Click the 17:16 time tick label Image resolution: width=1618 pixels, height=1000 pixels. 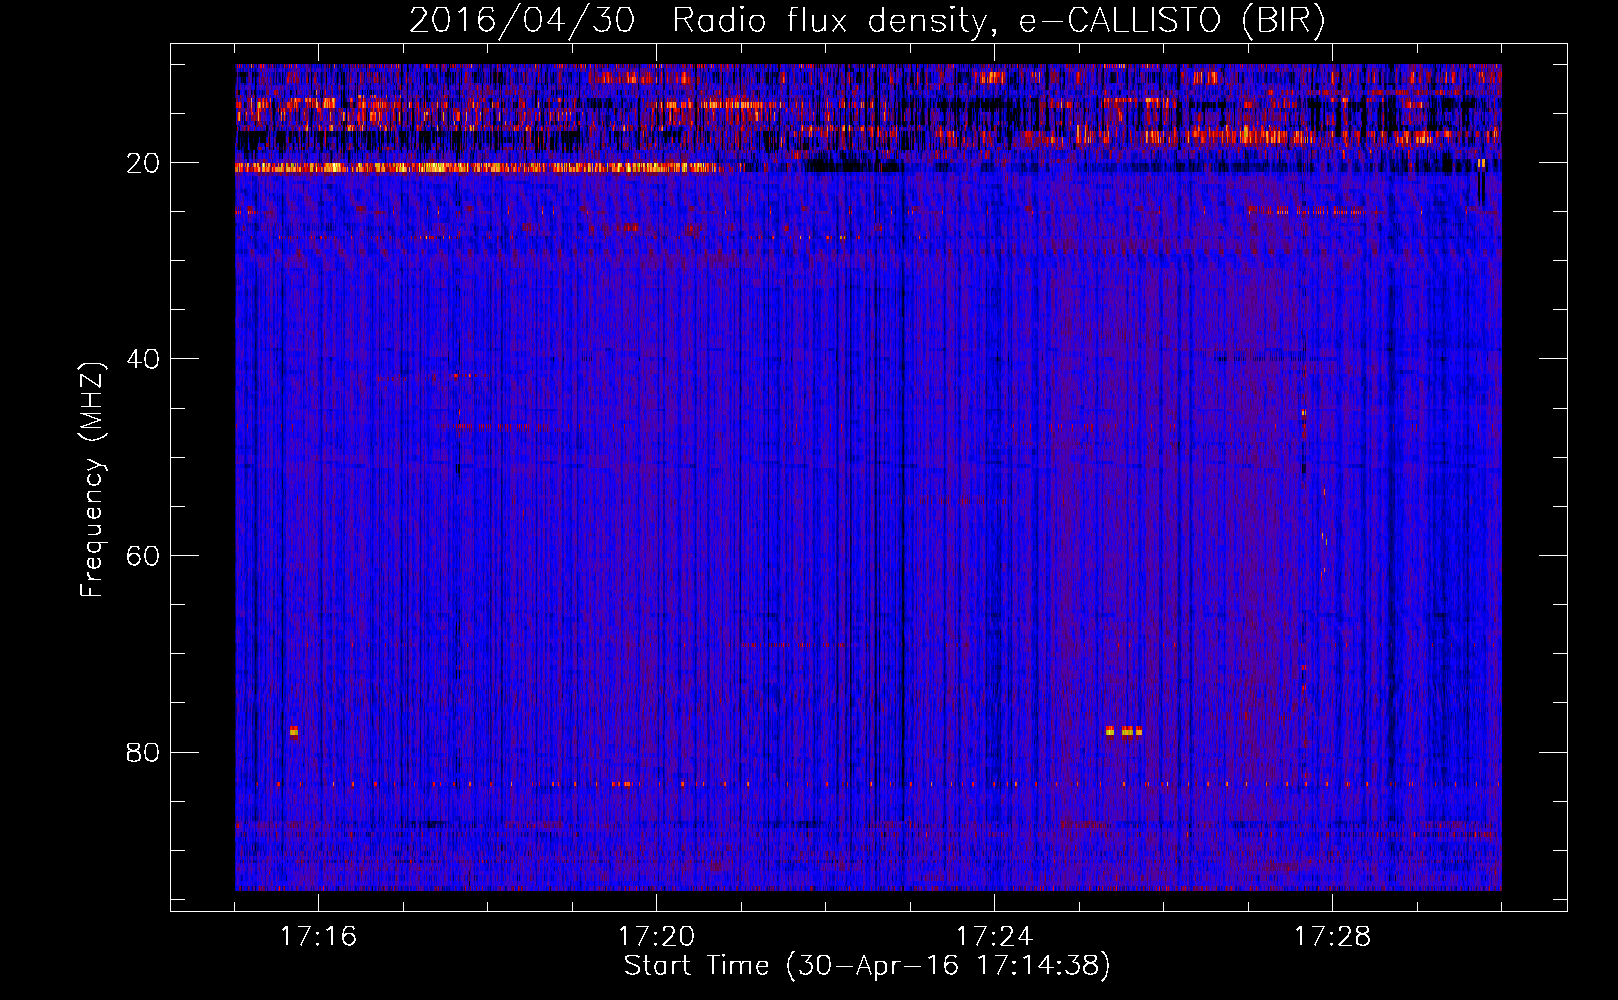(318, 936)
